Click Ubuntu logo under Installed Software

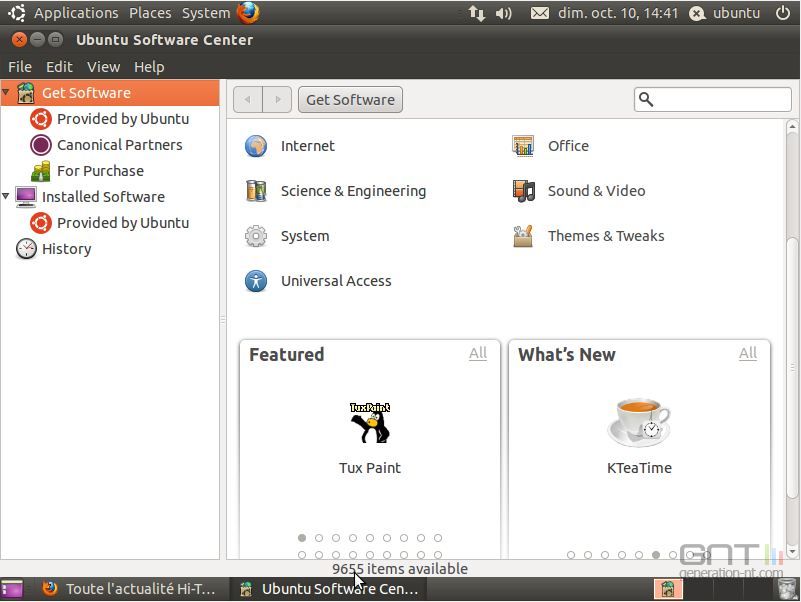40,223
